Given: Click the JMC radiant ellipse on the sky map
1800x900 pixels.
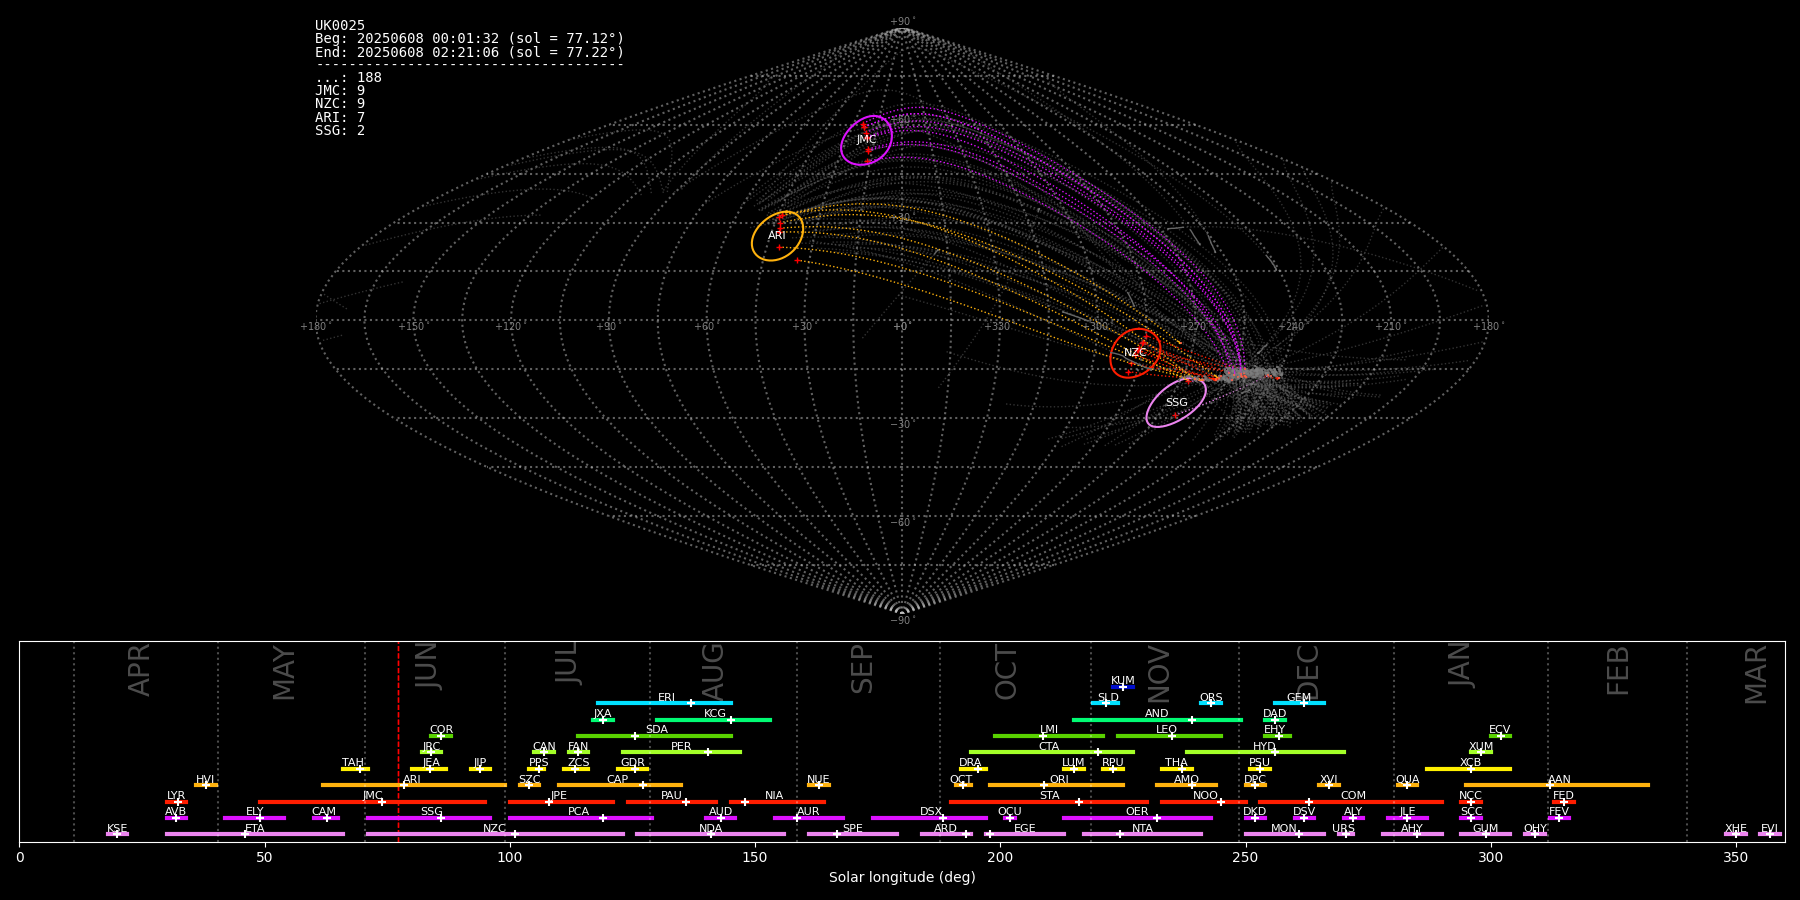Looking at the screenshot, I should click(x=866, y=140).
